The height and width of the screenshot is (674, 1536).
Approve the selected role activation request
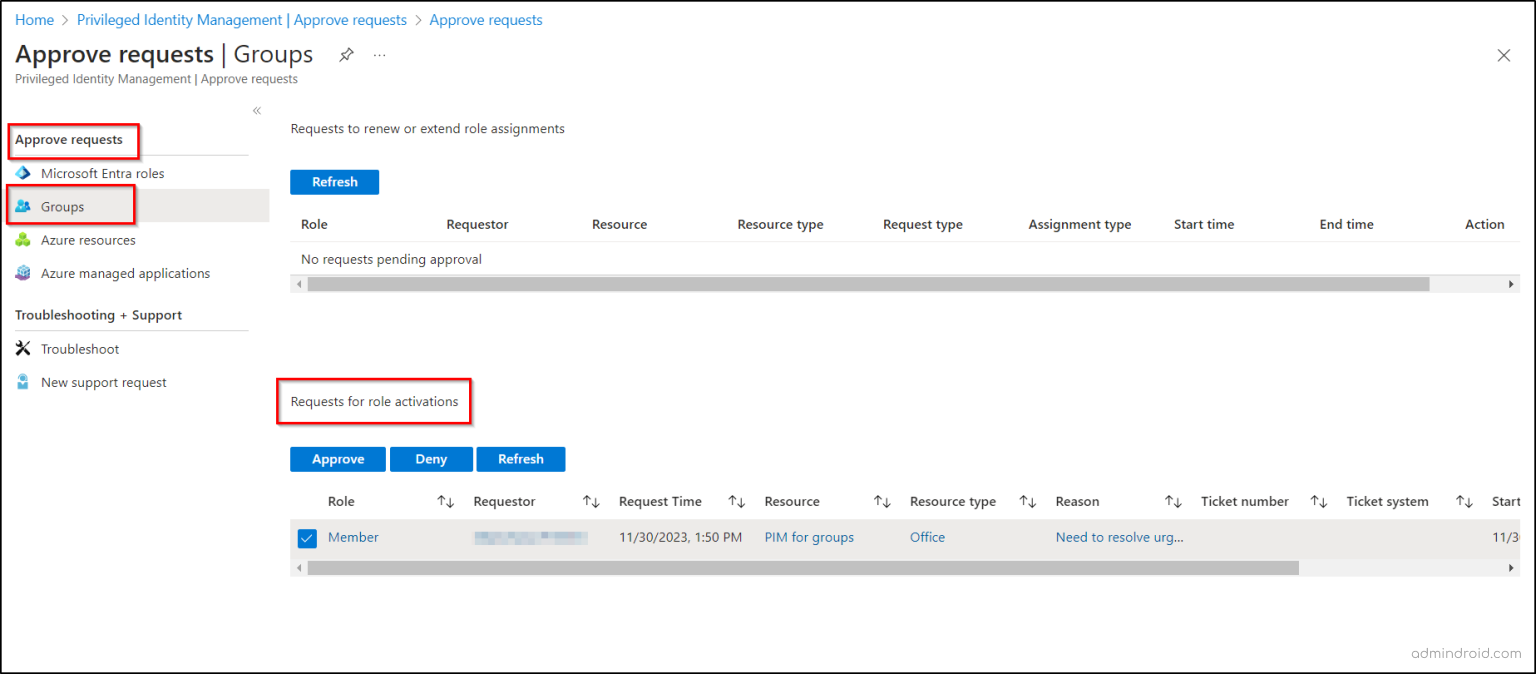point(338,459)
